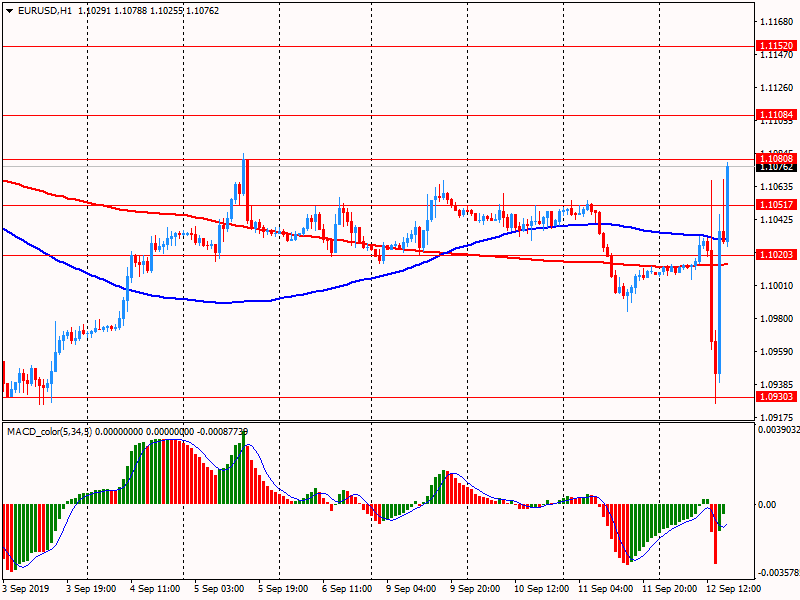
Task: Click the latest blue candle near 1.10762
Action: [x=727, y=203]
